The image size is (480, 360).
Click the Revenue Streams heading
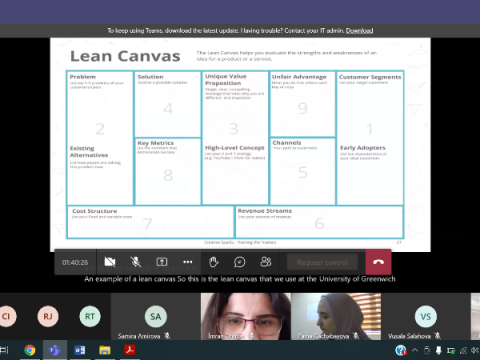click(x=265, y=211)
